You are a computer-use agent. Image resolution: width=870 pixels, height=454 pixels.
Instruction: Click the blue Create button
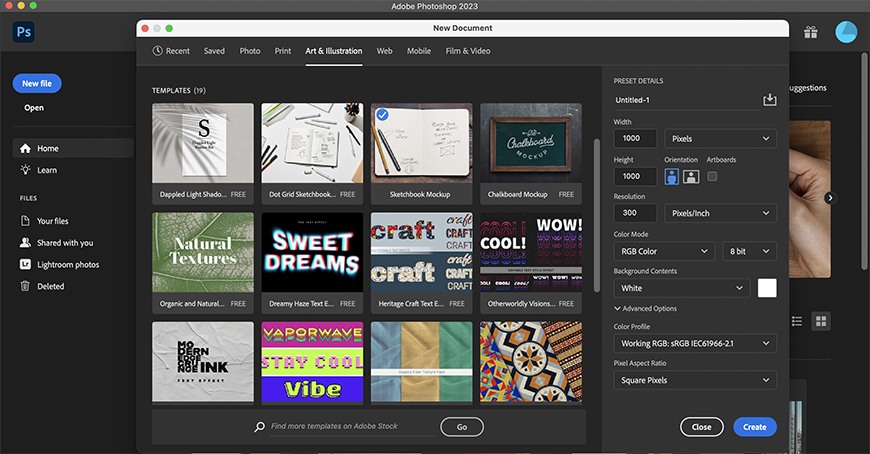point(755,427)
